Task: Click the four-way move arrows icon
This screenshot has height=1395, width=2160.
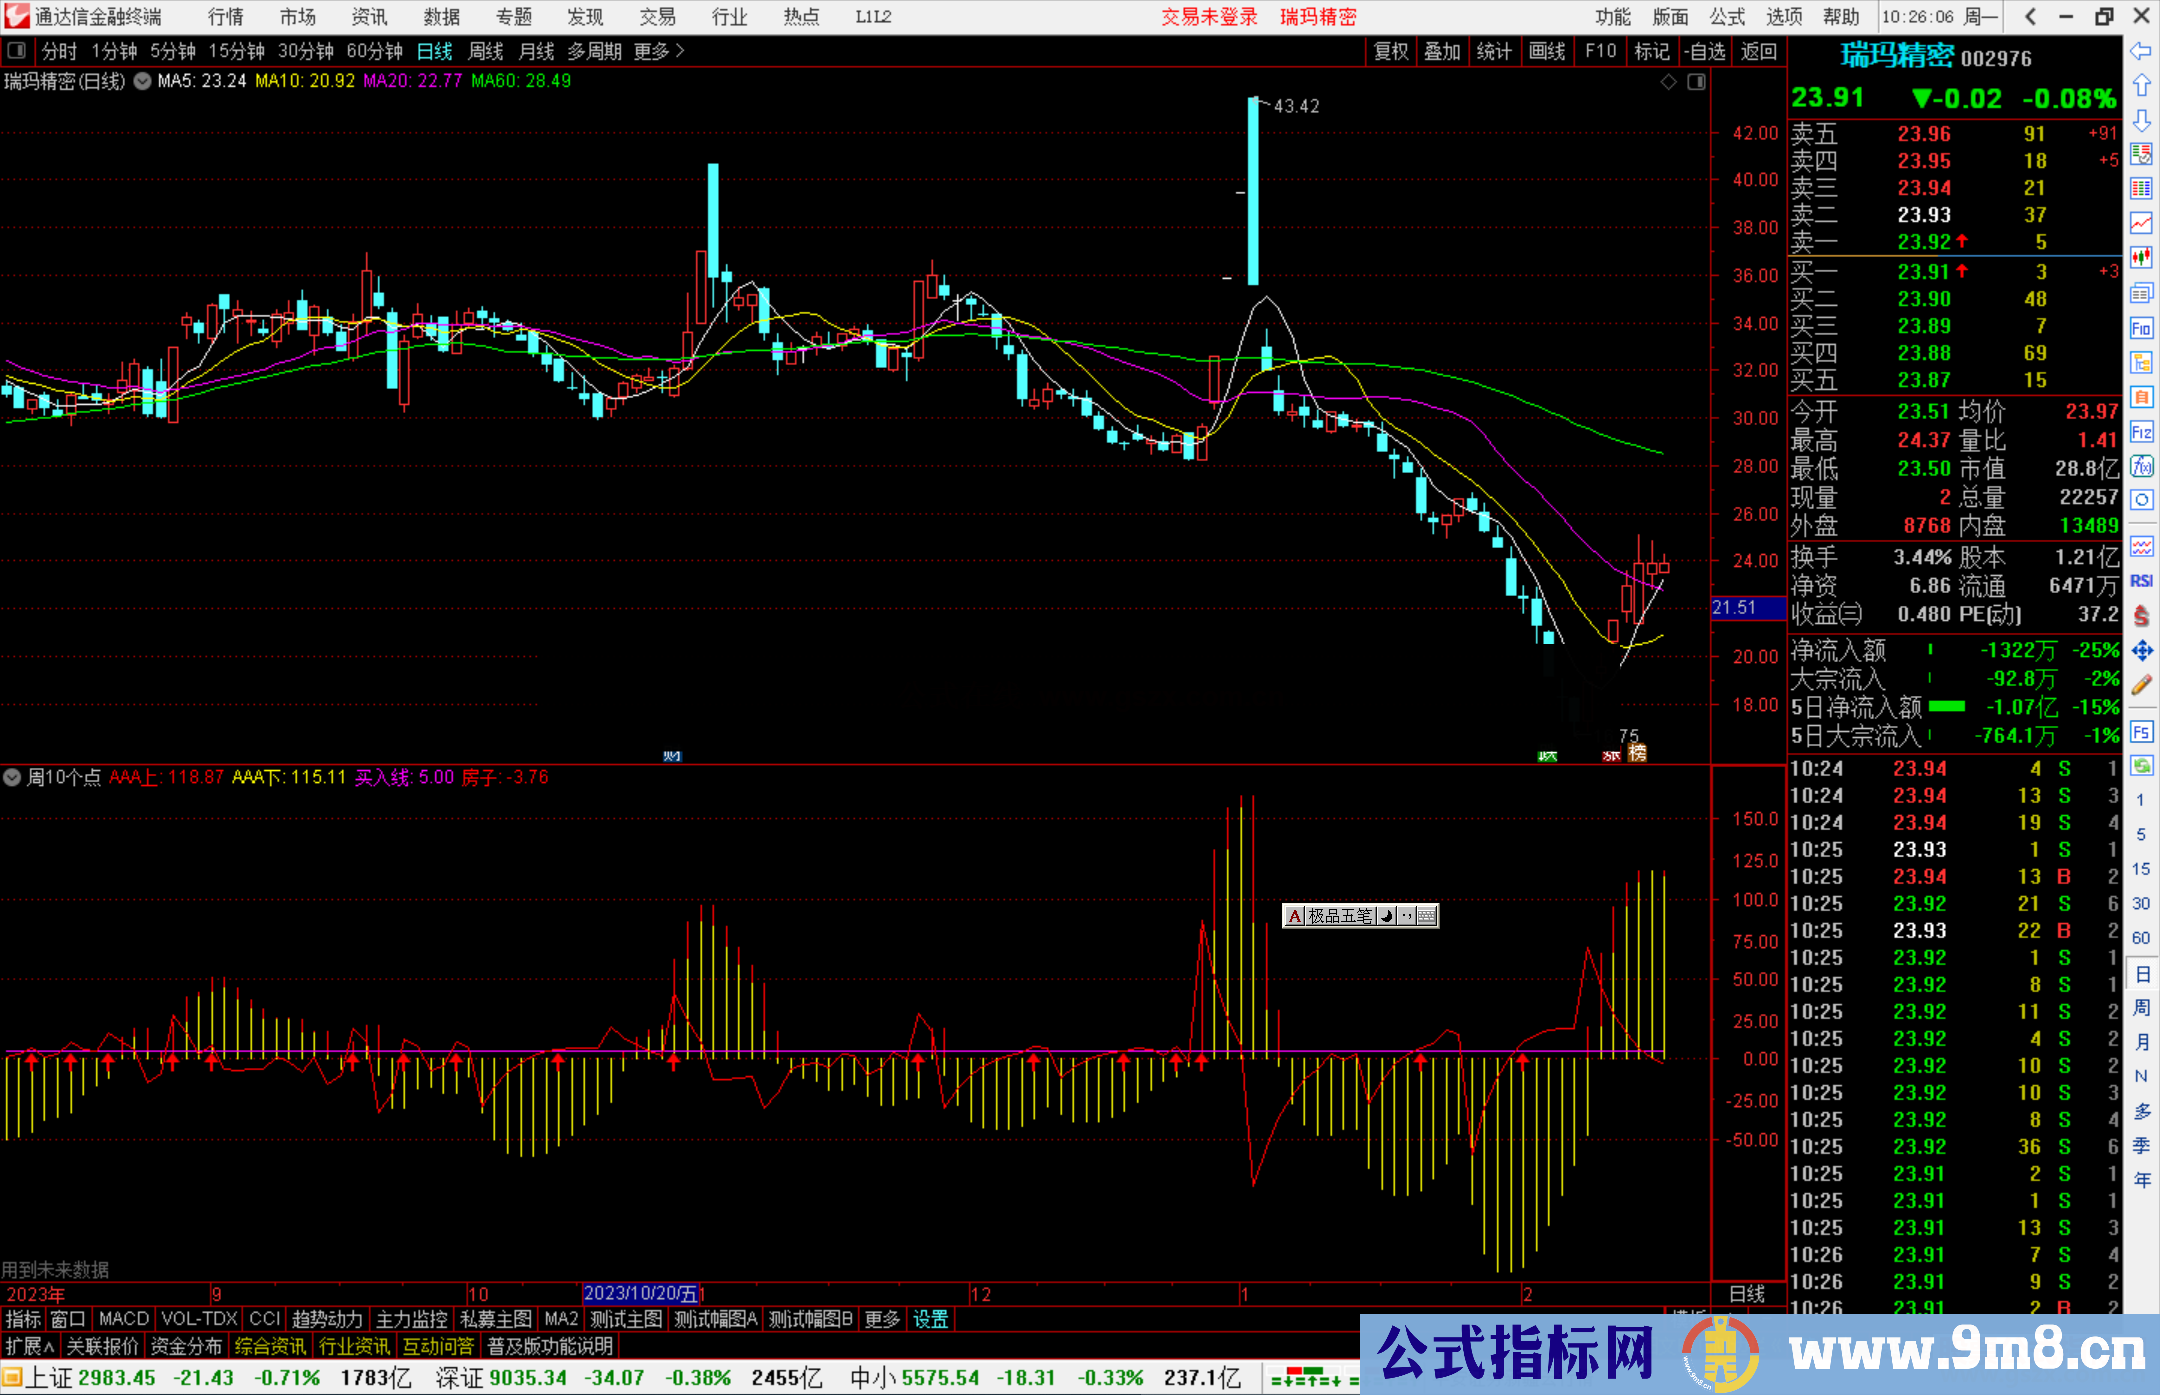Action: pyautogui.click(x=2141, y=651)
